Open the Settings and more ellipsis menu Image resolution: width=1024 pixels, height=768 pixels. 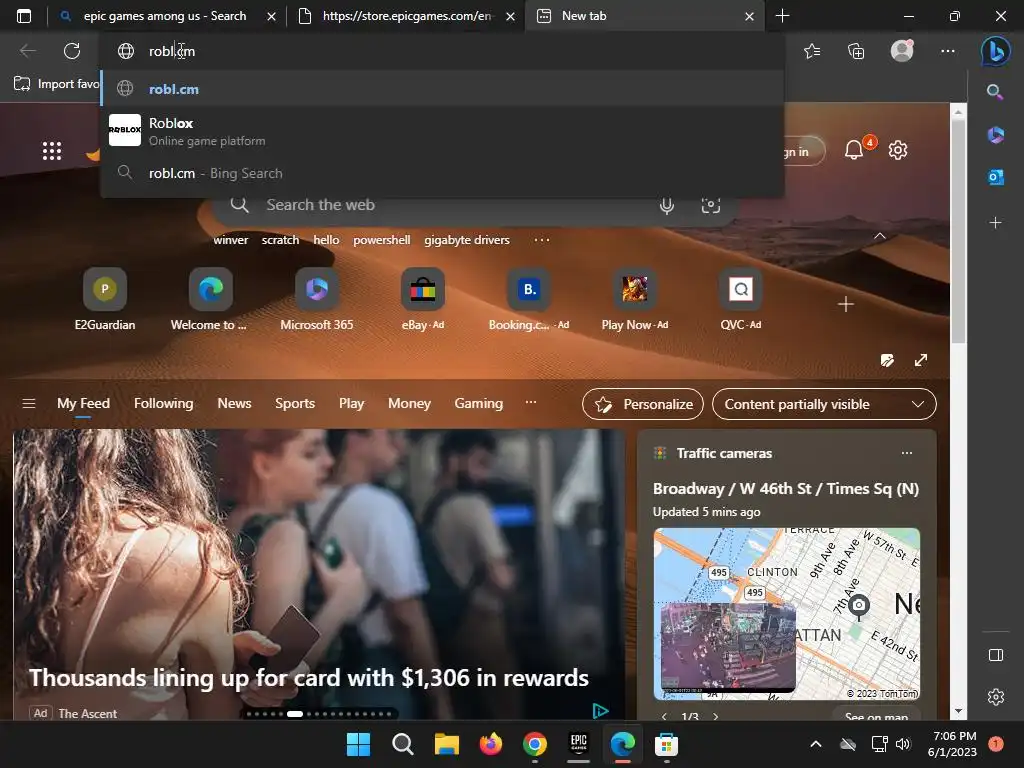(948, 51)
